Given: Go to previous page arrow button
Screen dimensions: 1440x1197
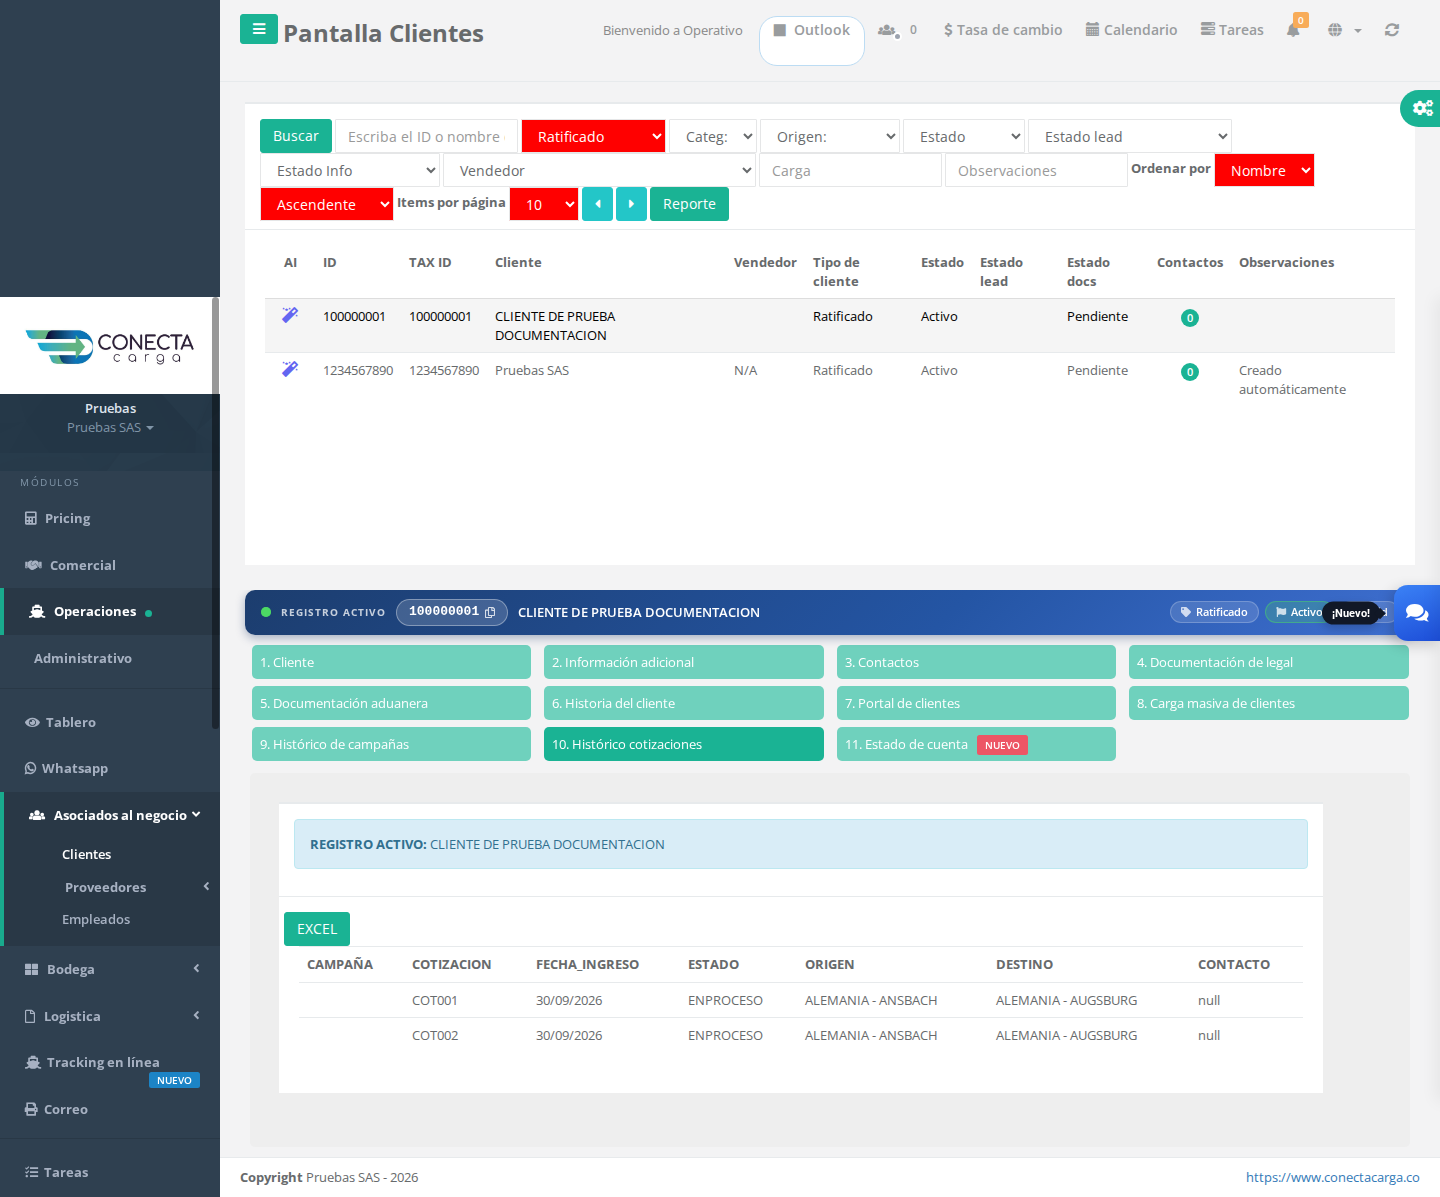Looking at the screenshot, I should [x=597, y=204].
